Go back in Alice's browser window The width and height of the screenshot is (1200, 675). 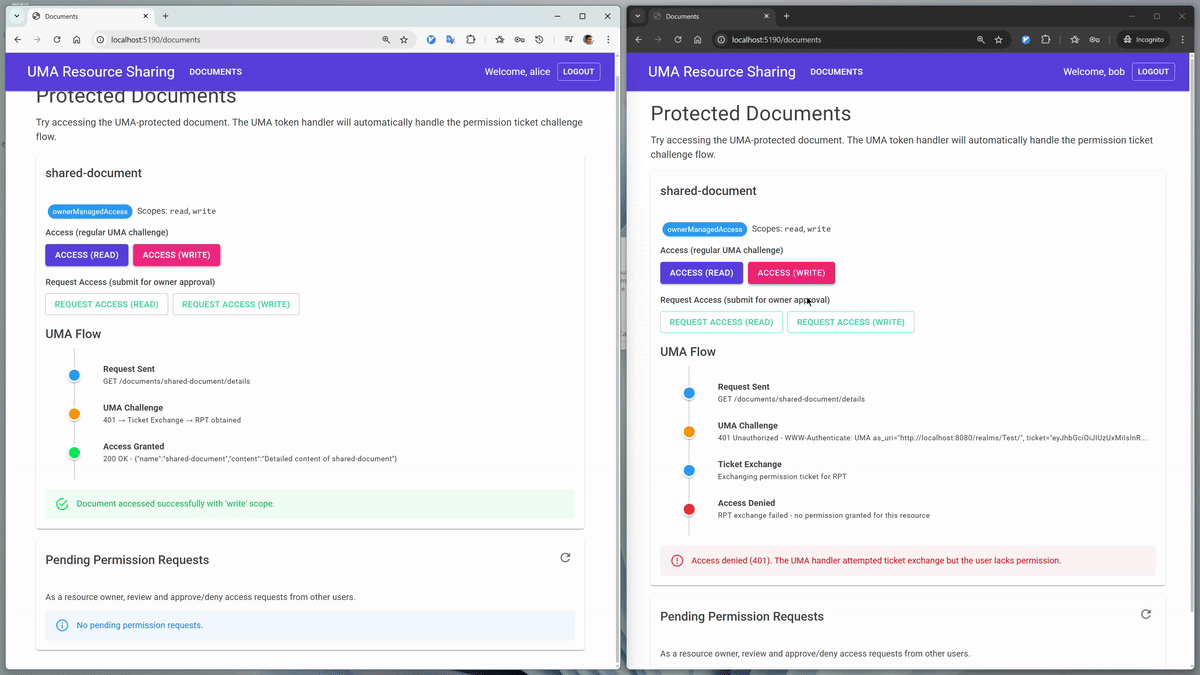[17, 40]
